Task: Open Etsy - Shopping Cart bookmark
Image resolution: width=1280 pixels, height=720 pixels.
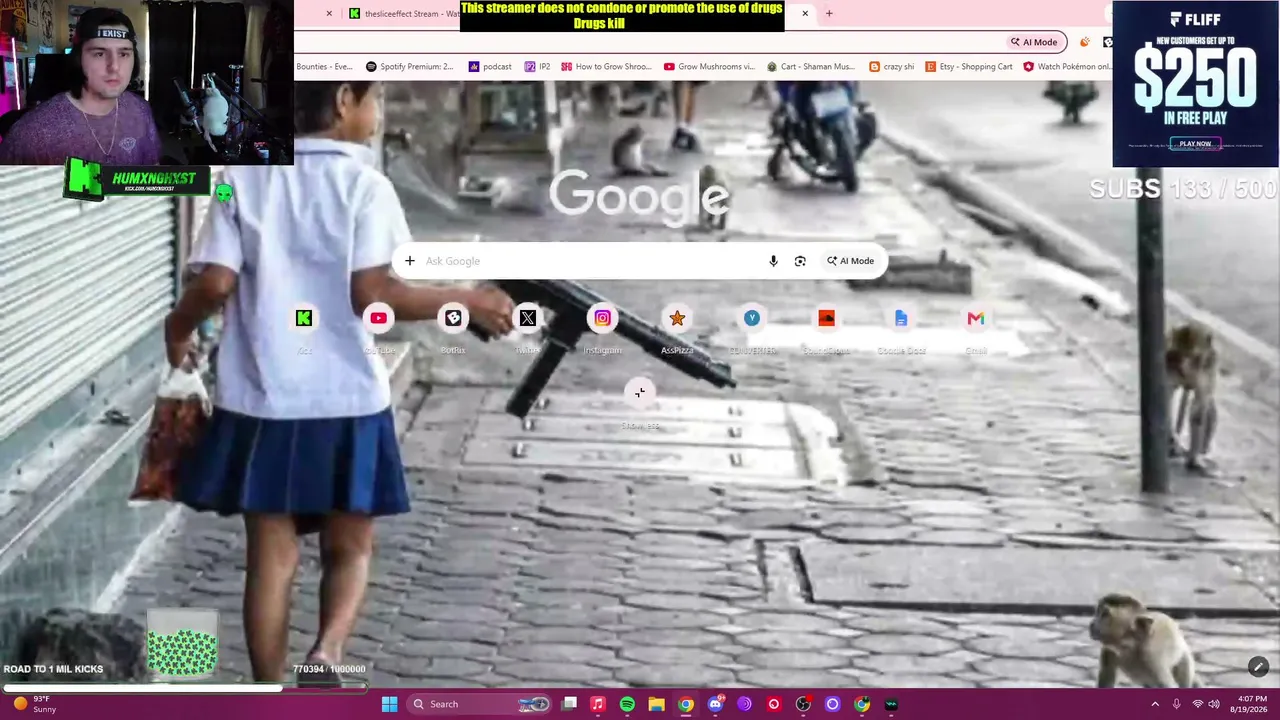Action: [x=968, y=67]
